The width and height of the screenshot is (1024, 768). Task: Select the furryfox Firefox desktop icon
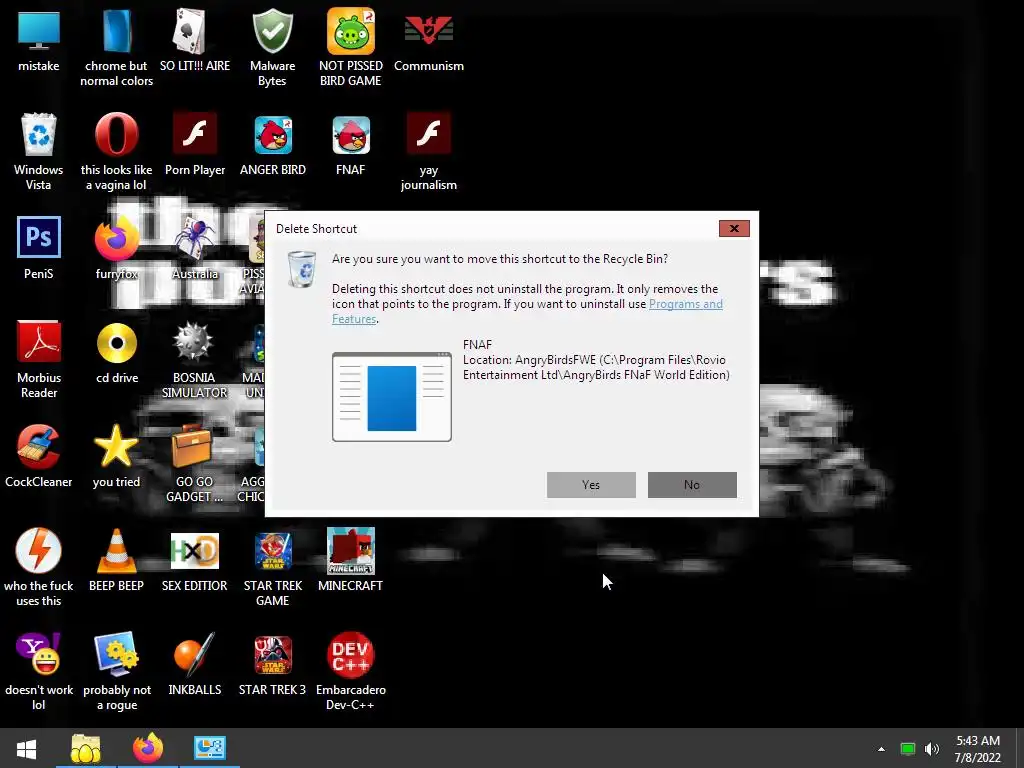click(116, 239)
